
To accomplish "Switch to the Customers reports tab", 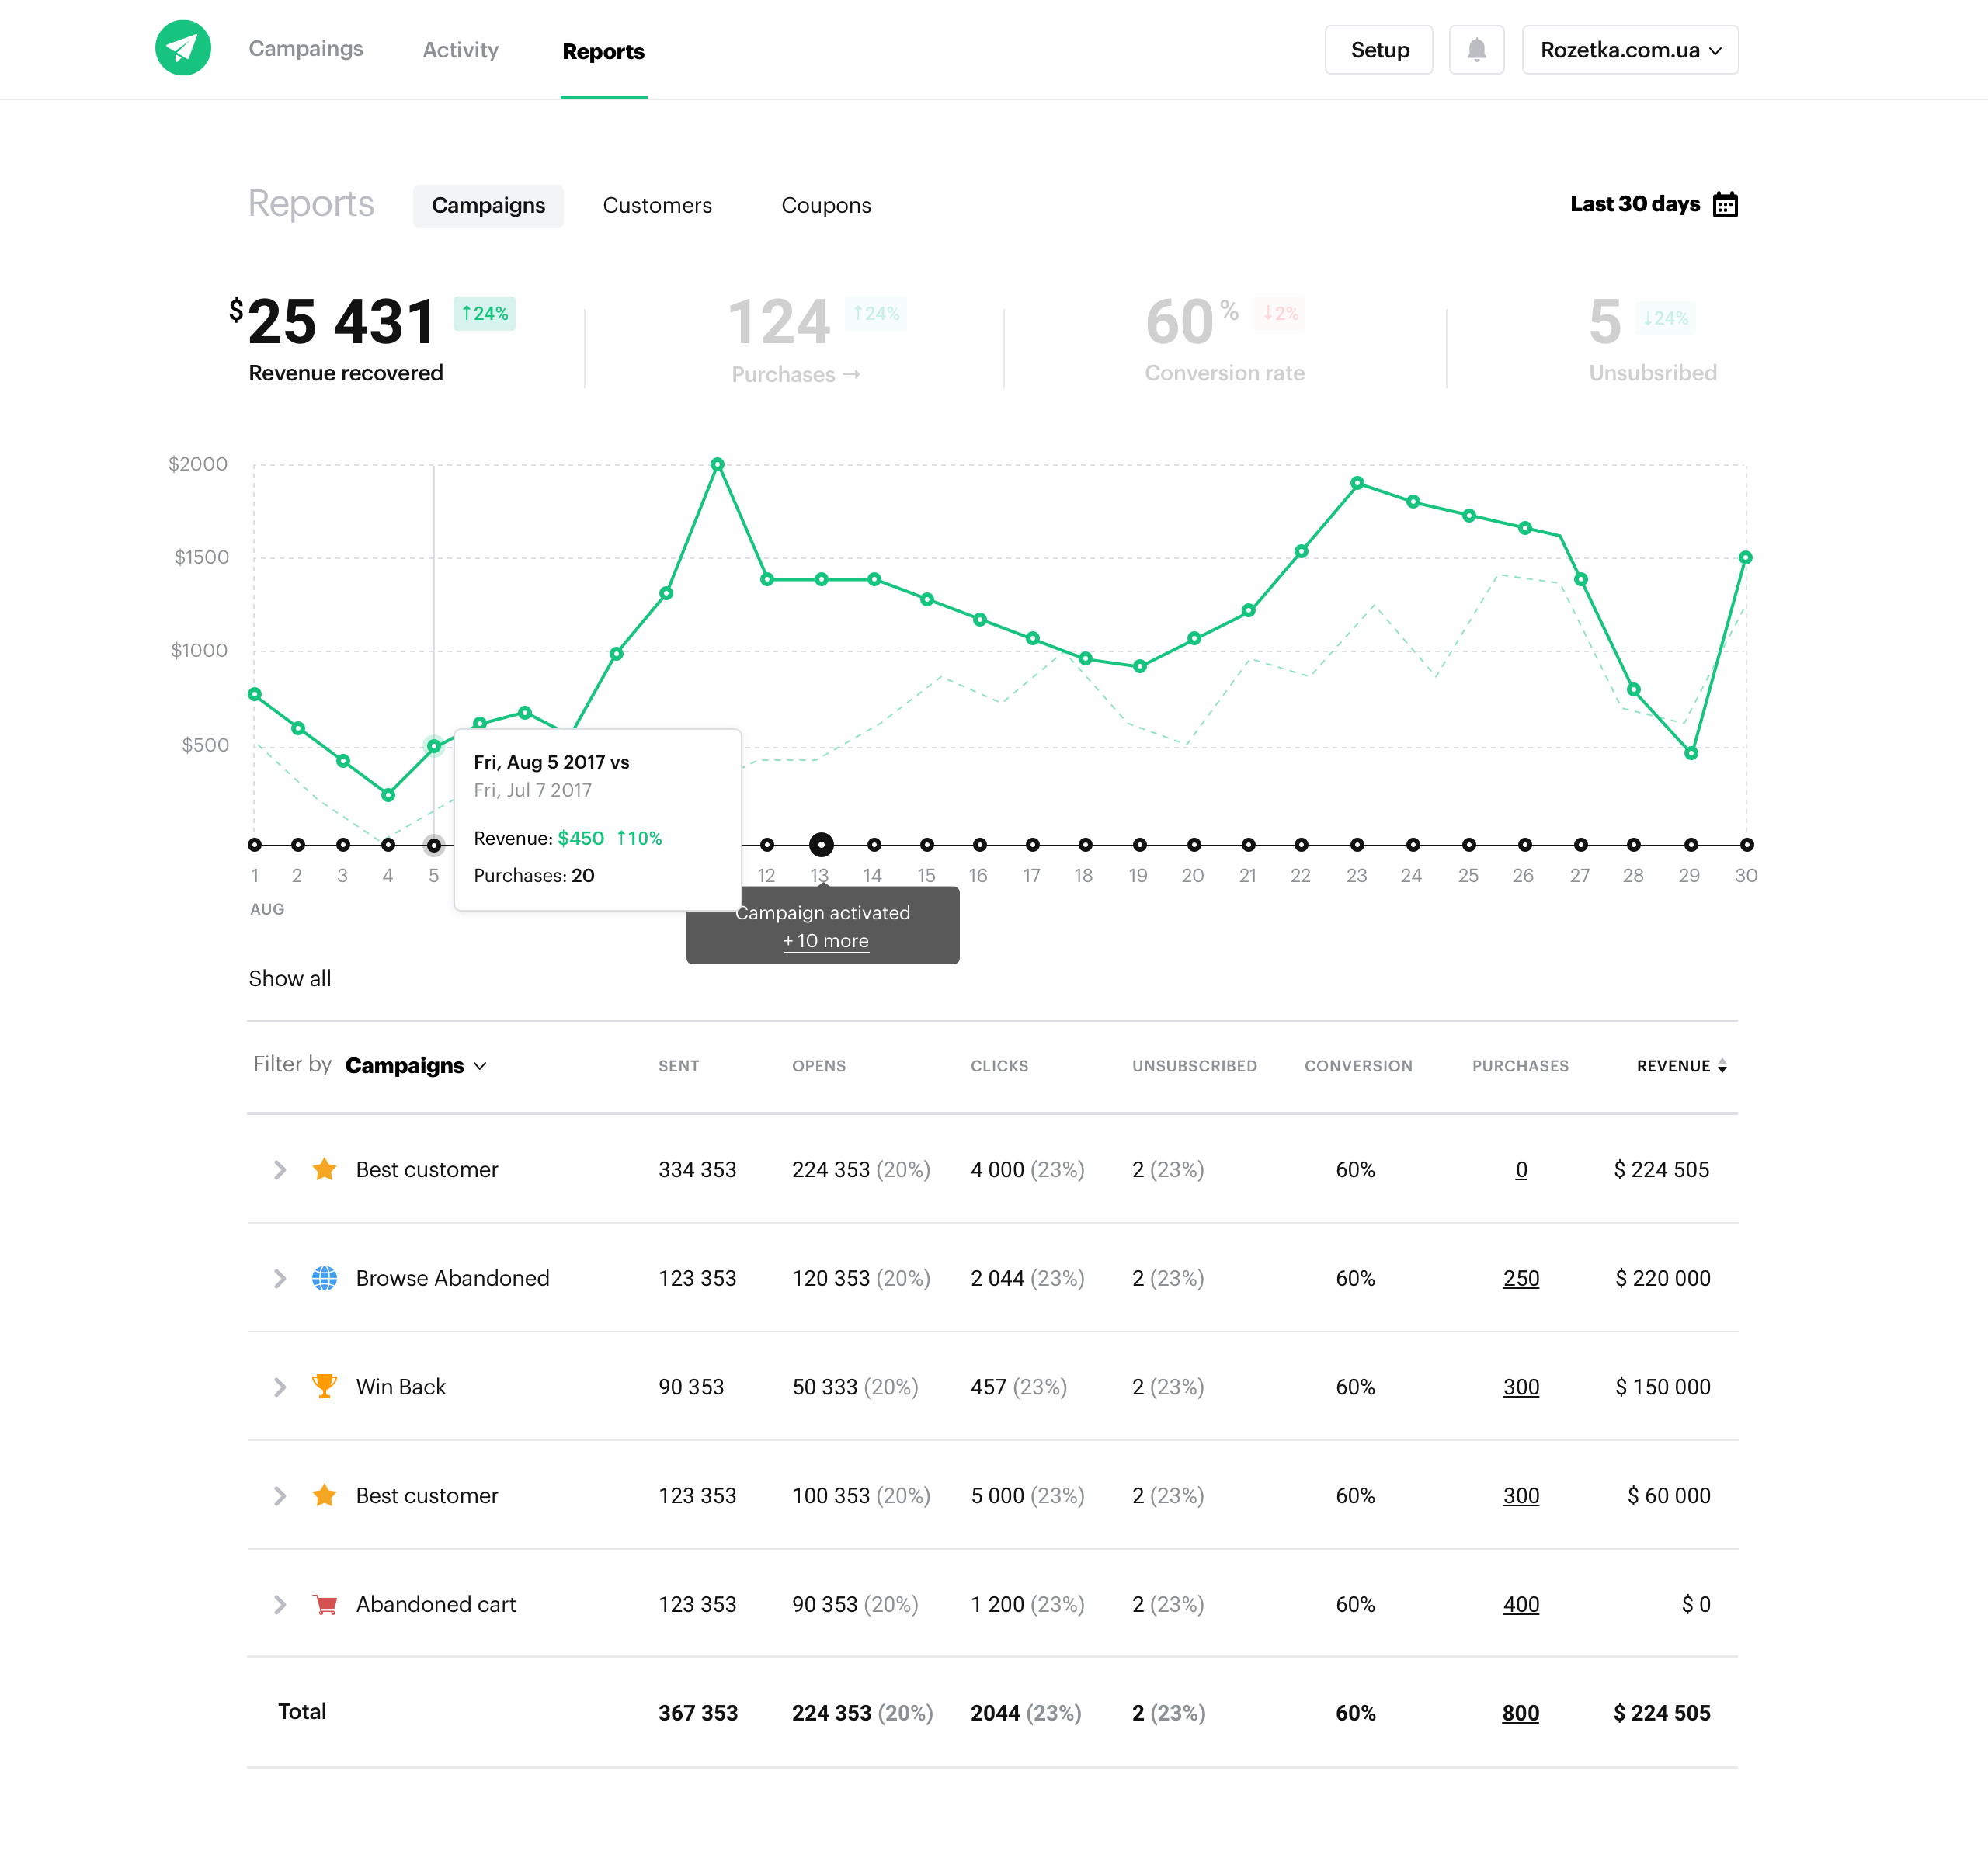I will tap(657, 206).
